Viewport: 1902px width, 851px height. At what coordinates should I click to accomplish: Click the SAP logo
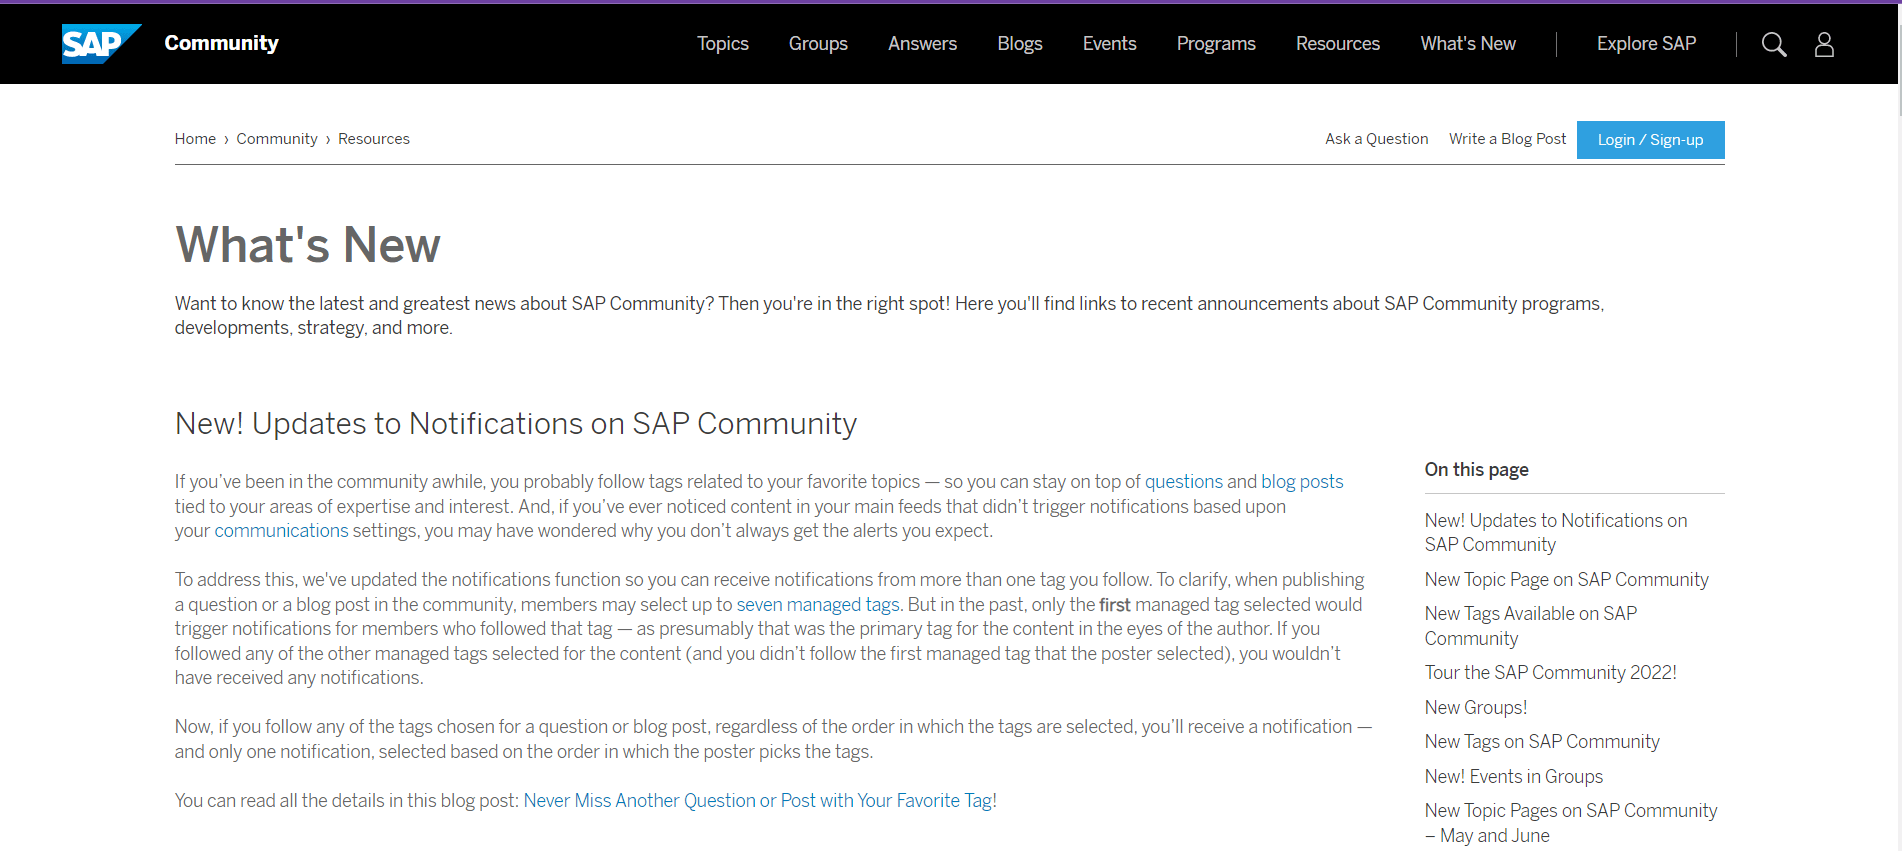coord(101,44)
